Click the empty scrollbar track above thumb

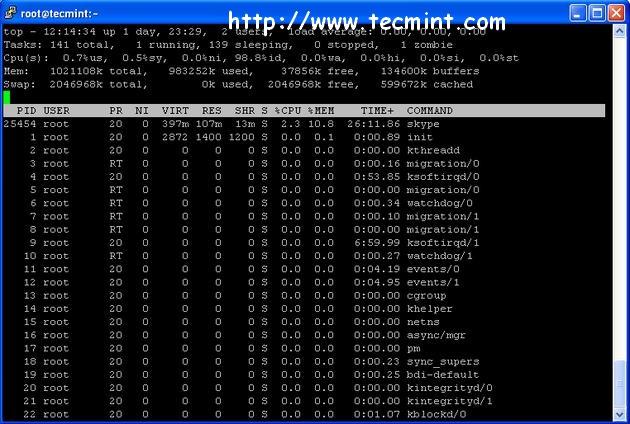[x=619, y=199]
